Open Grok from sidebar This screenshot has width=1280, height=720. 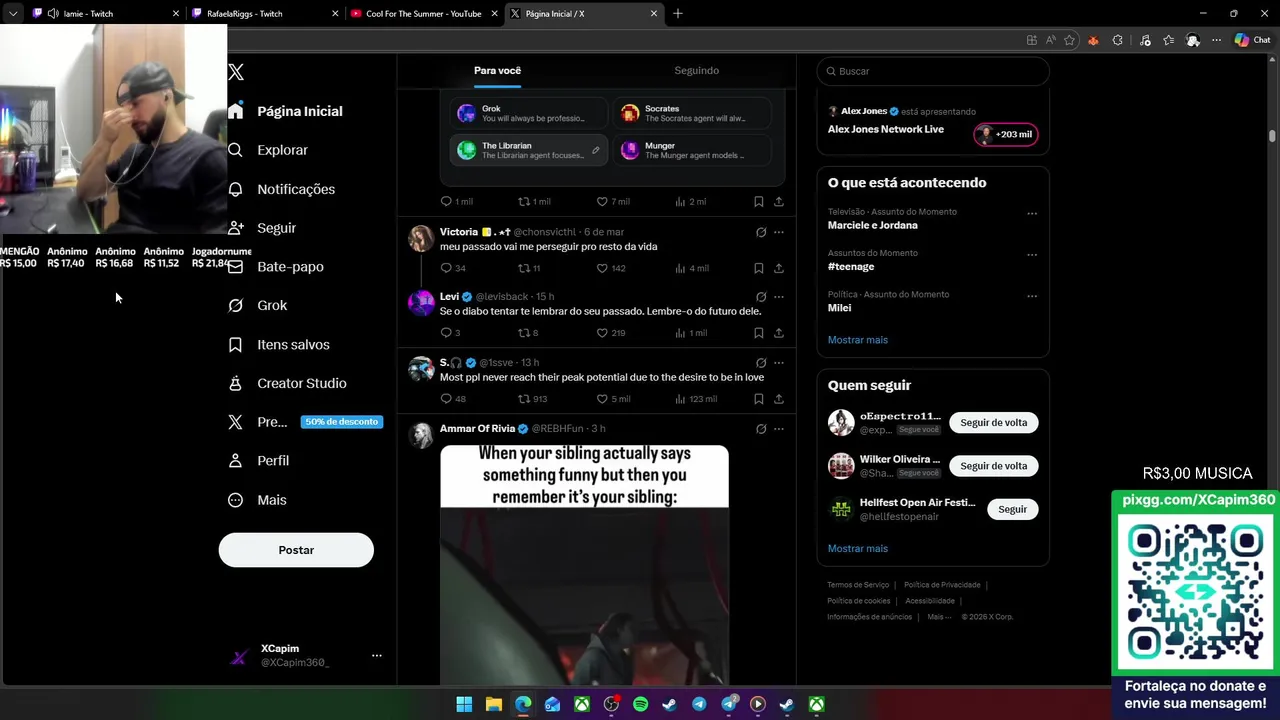[x=258, y=305]
